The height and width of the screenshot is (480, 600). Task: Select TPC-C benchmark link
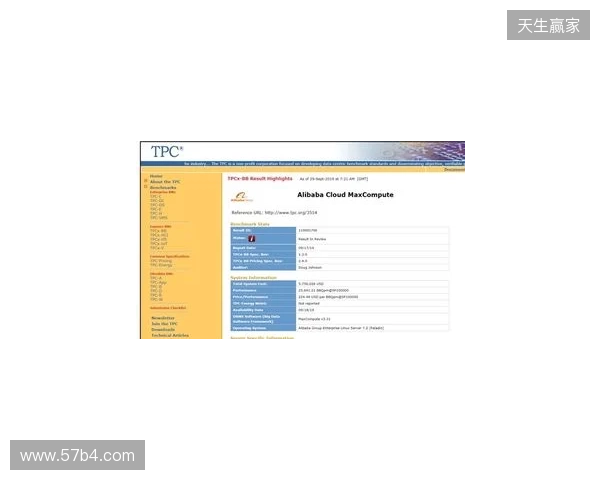click(156, 196)
